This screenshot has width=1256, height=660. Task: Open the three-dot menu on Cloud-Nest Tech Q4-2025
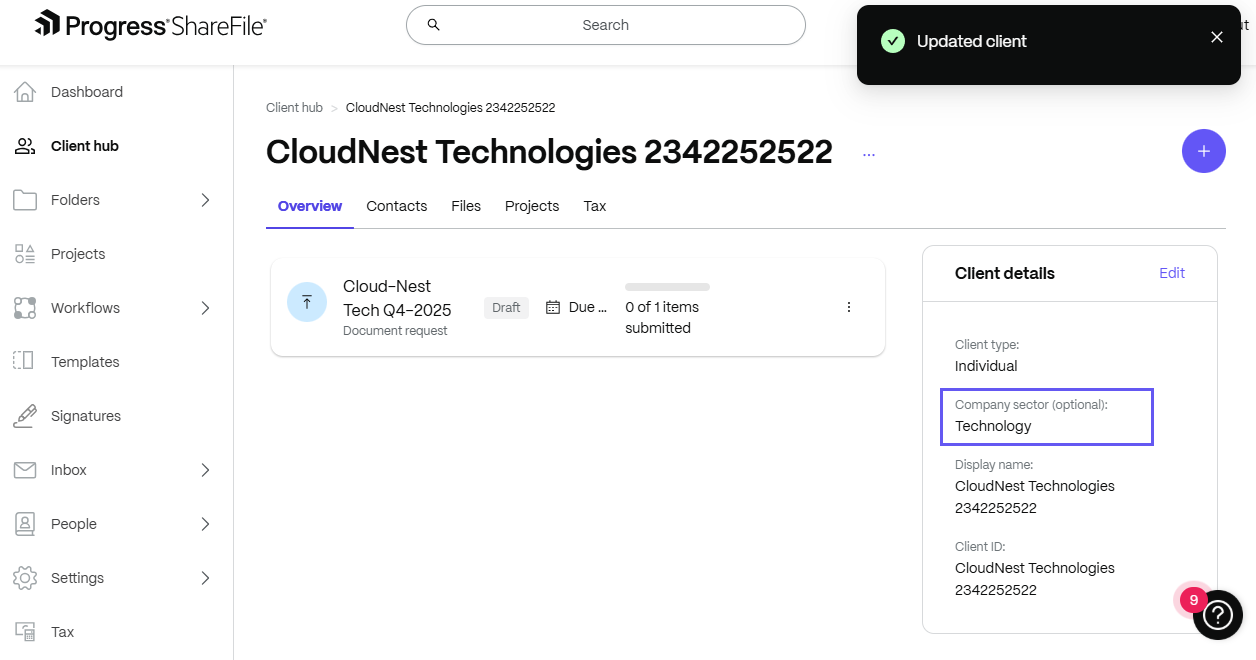point(849,307)
